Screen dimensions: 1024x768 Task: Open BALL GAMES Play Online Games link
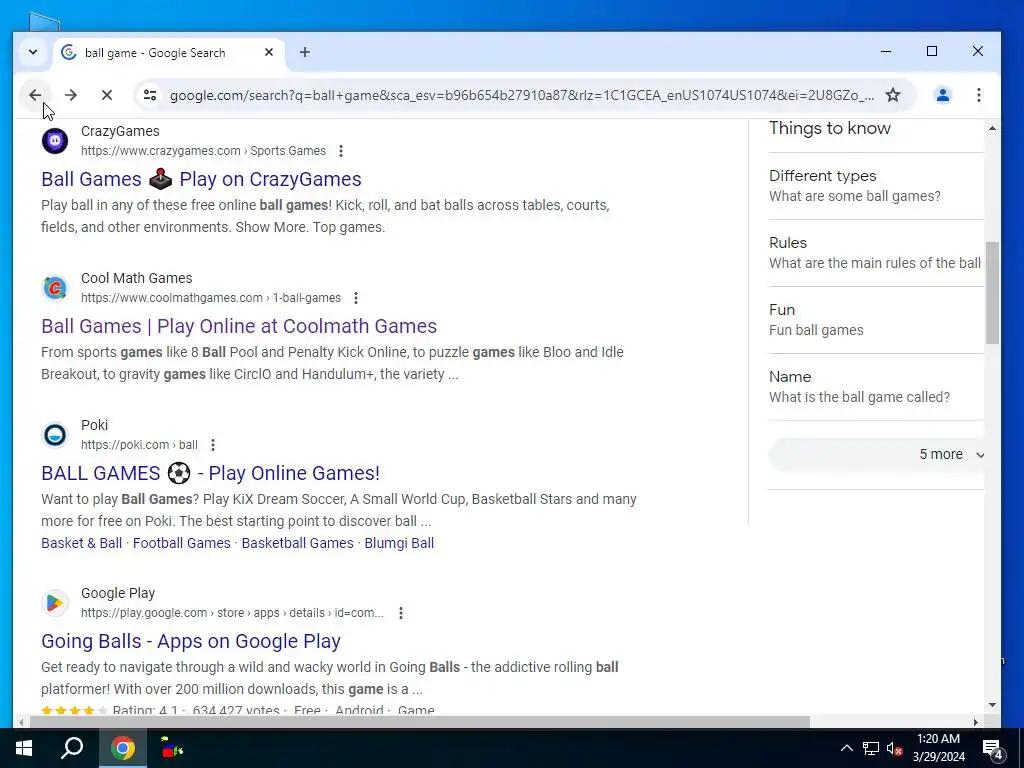coord(210,473)
